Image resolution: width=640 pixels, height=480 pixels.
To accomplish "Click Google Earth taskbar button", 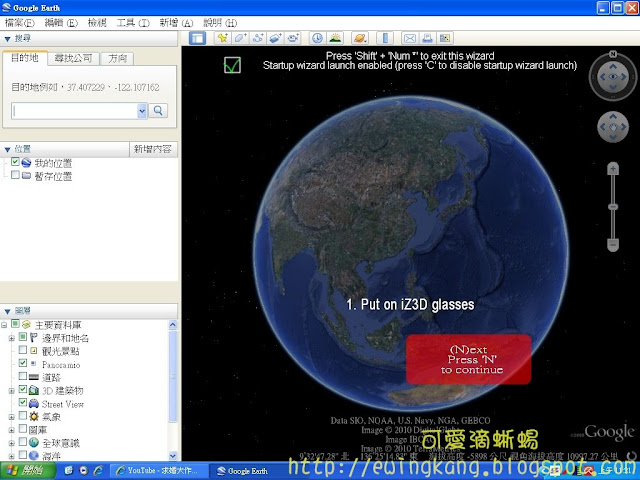I will coord(245,471).
